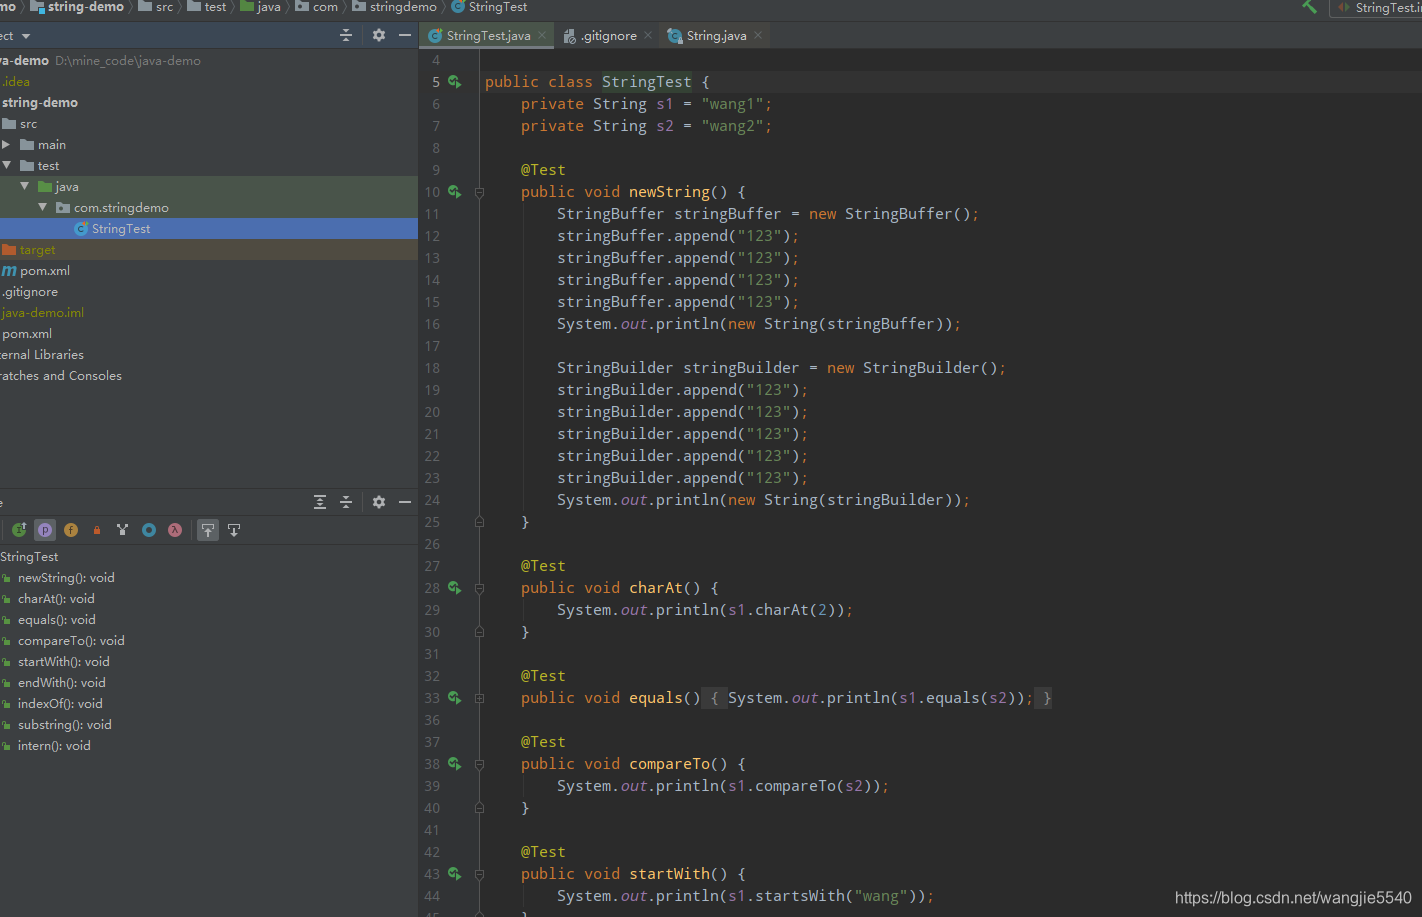
Task: Jump to substring(): void in Structure
Action: click(65, 725)
